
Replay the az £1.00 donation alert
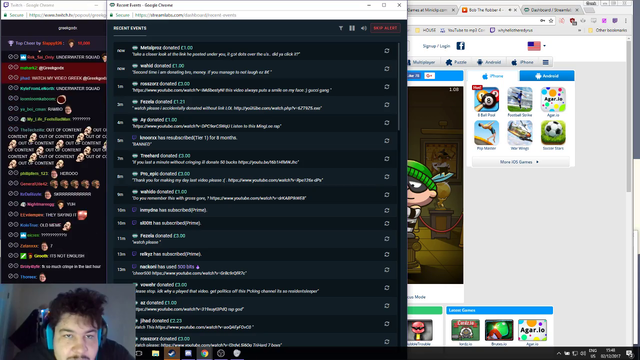387,305
